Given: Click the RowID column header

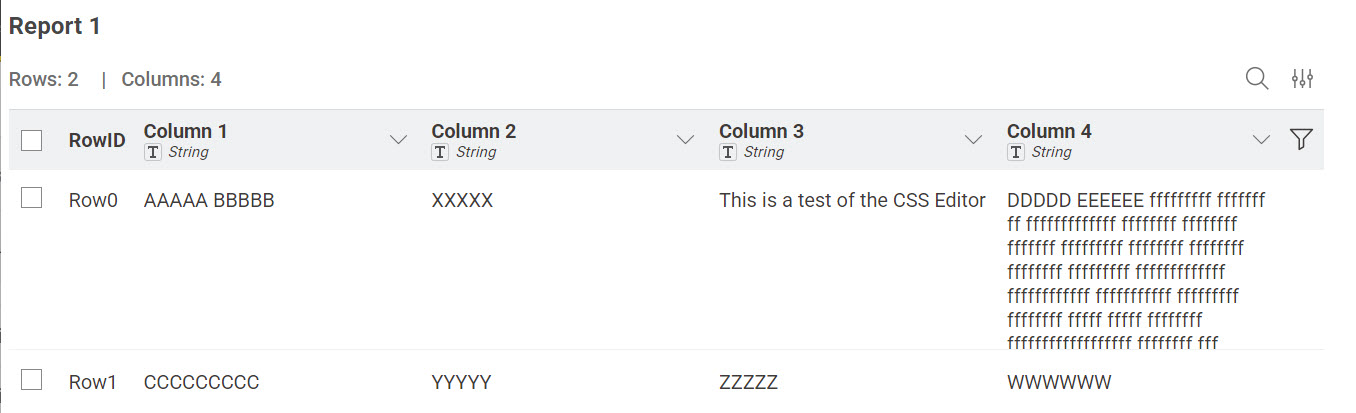Looking at the screenshot, I should (x=97, y=140).
